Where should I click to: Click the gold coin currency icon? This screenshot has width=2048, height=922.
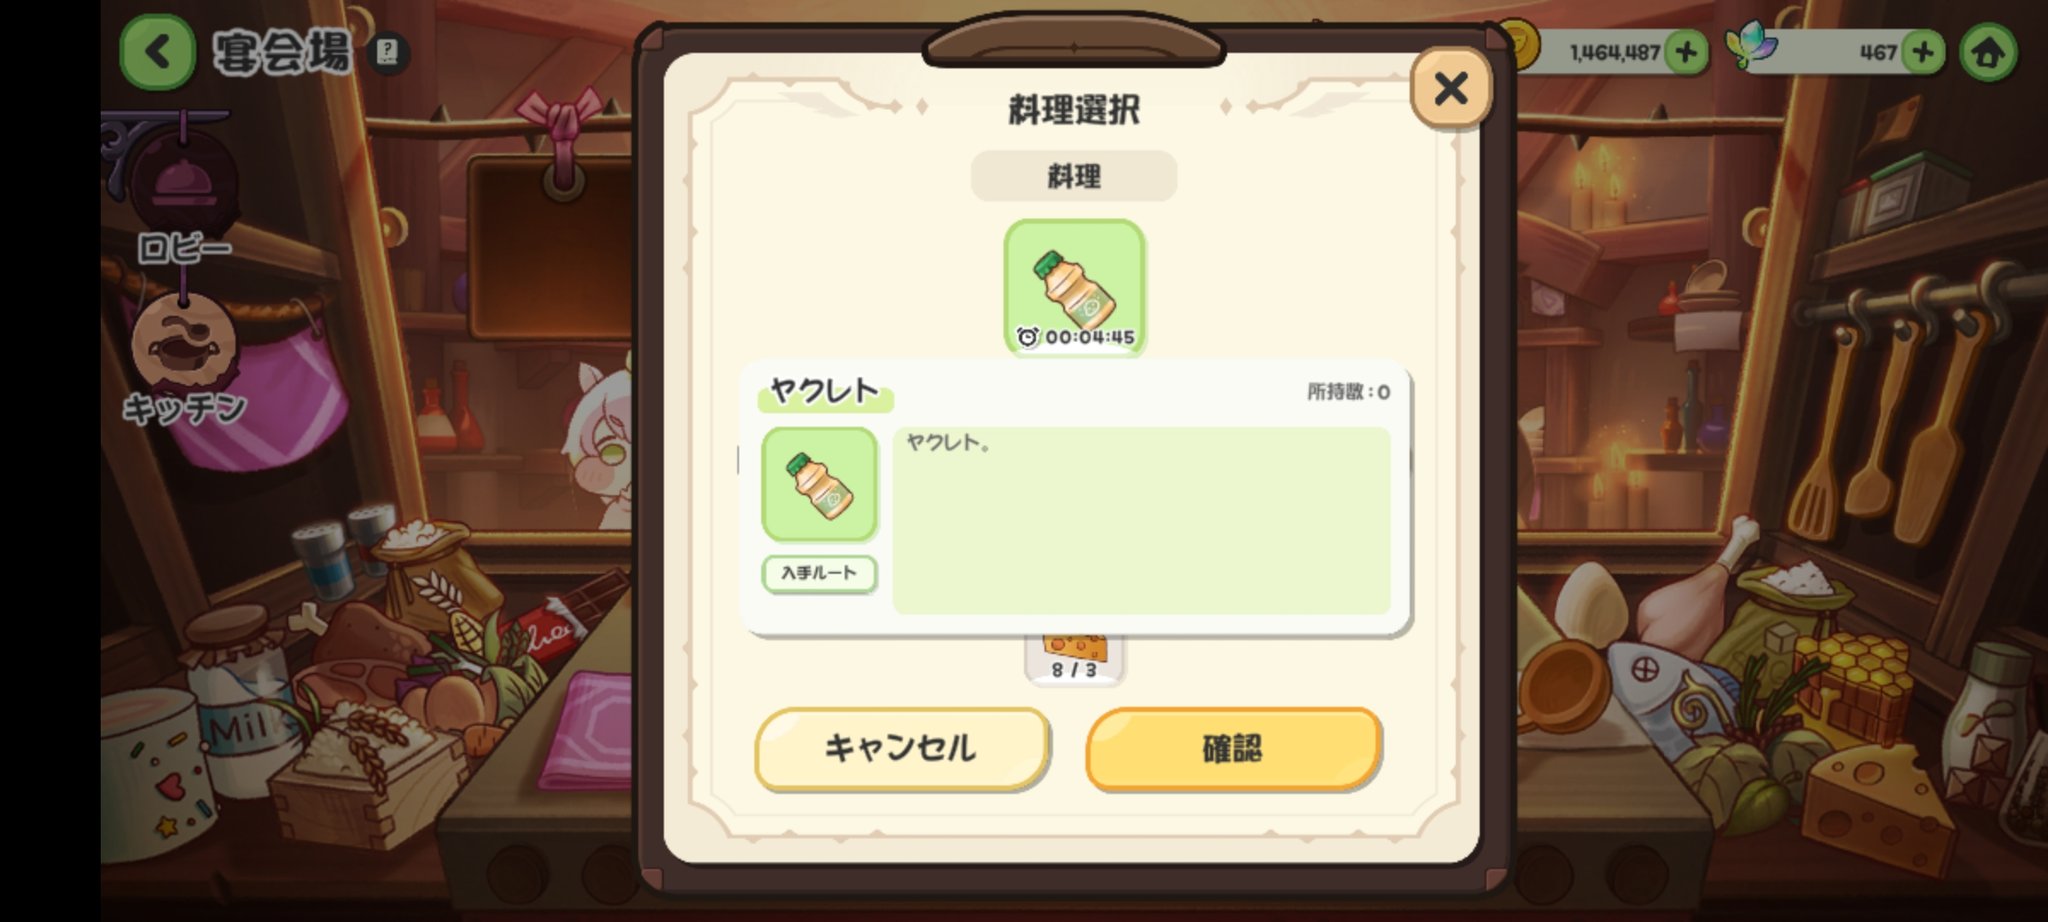1516,45
